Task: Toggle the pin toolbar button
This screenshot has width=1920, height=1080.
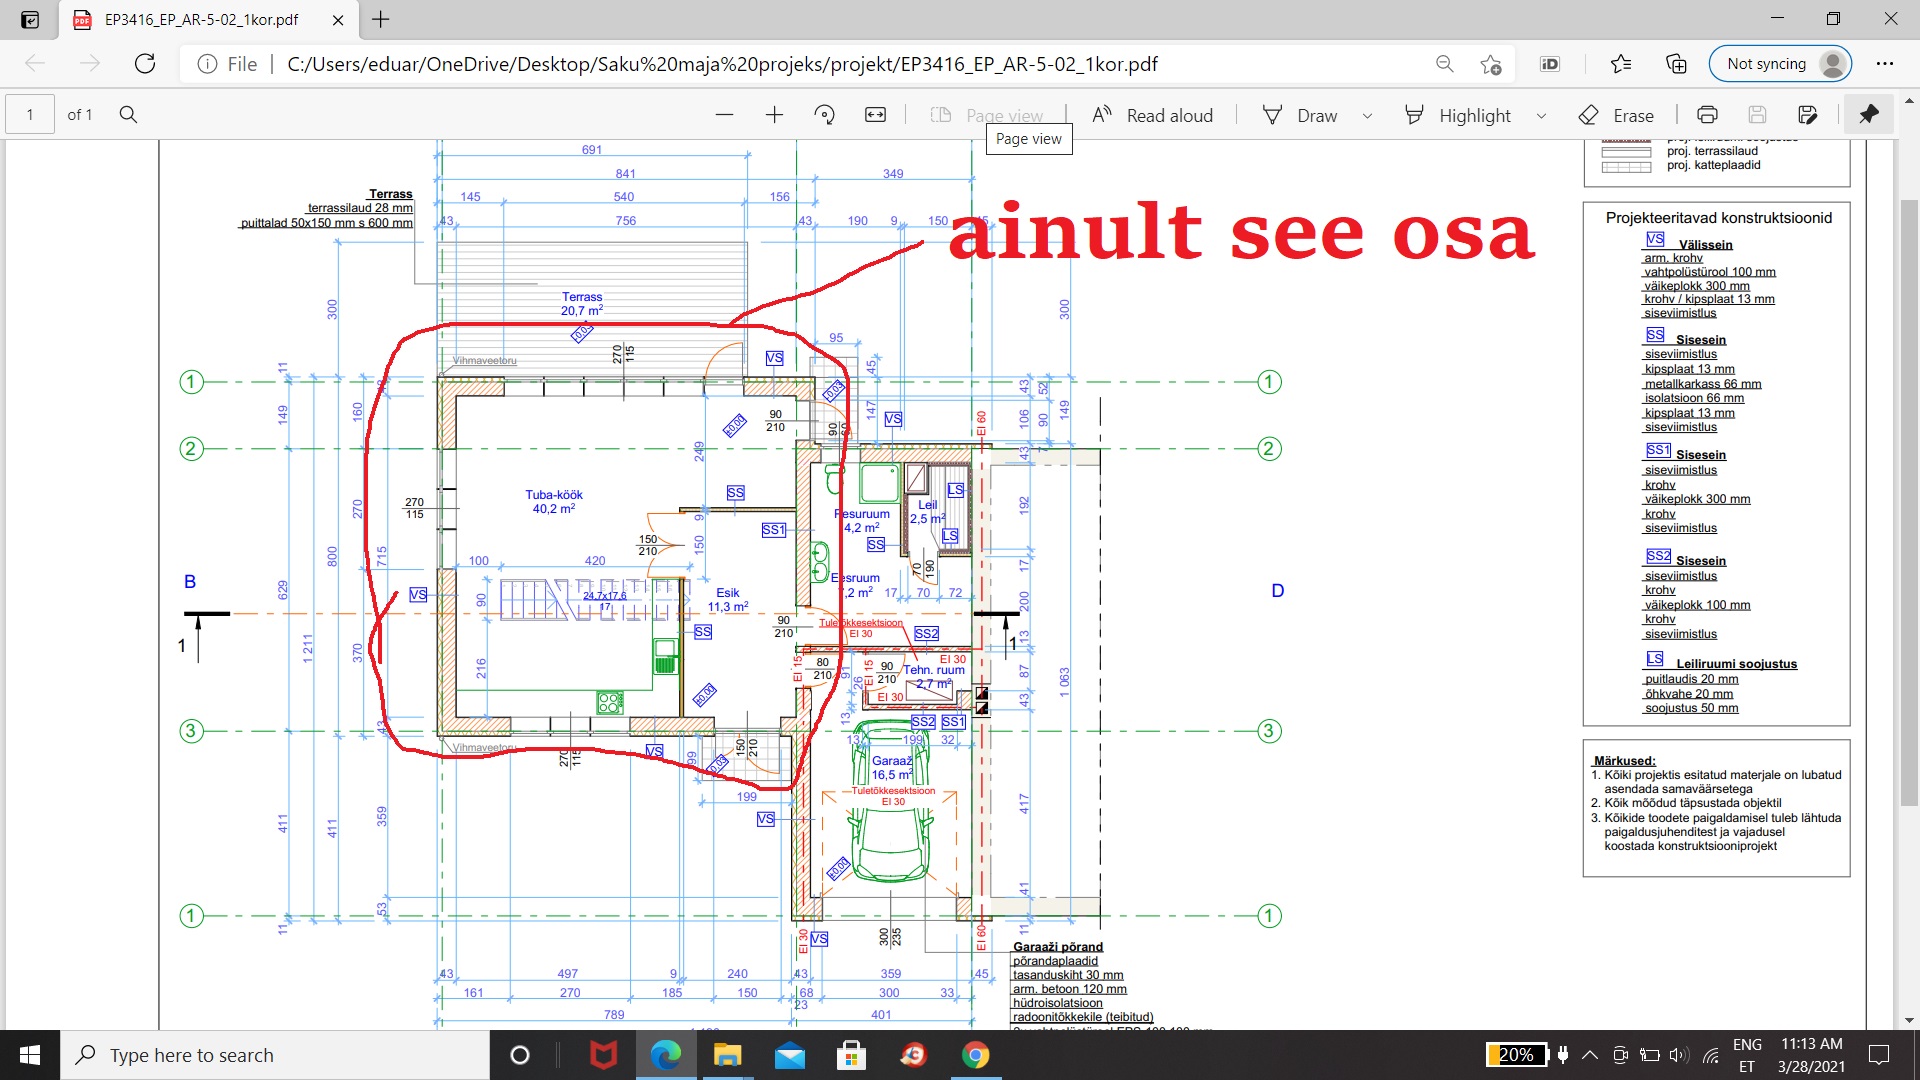Action: tap(1868, 115)
